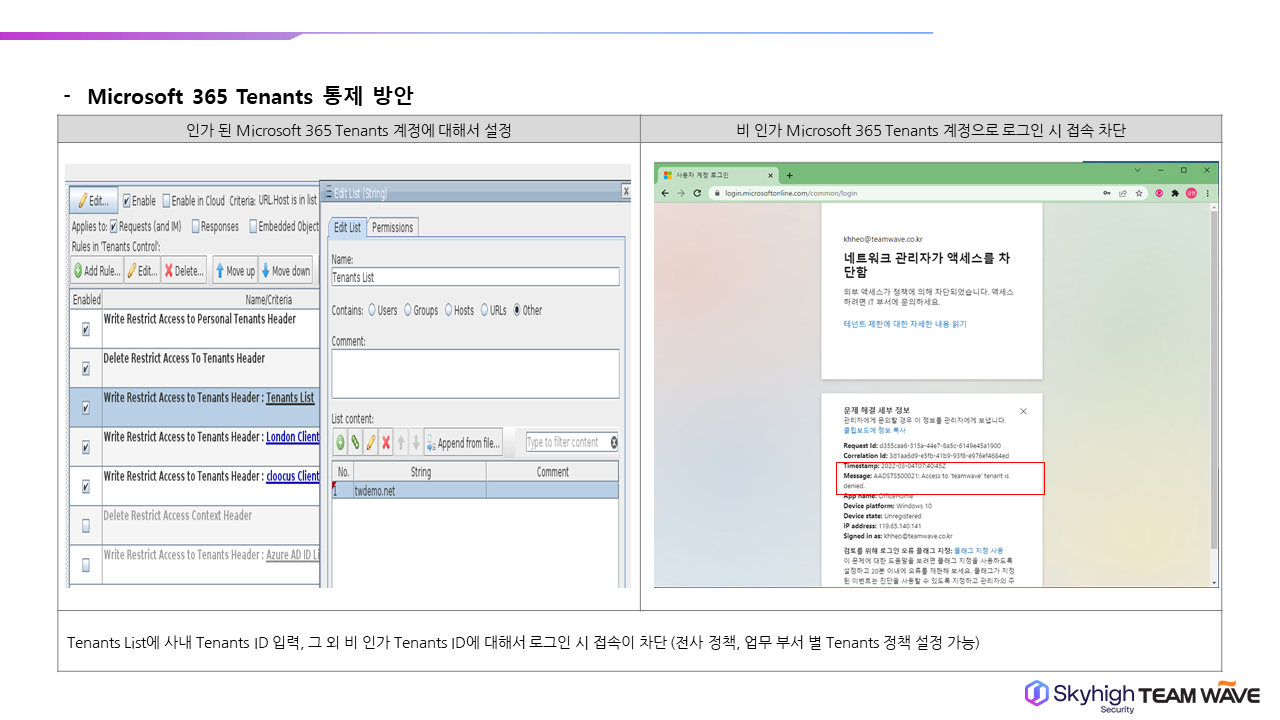The image size is (1280, 720).
Task: Click the 'Add Rule...' button
Action: 96,271
